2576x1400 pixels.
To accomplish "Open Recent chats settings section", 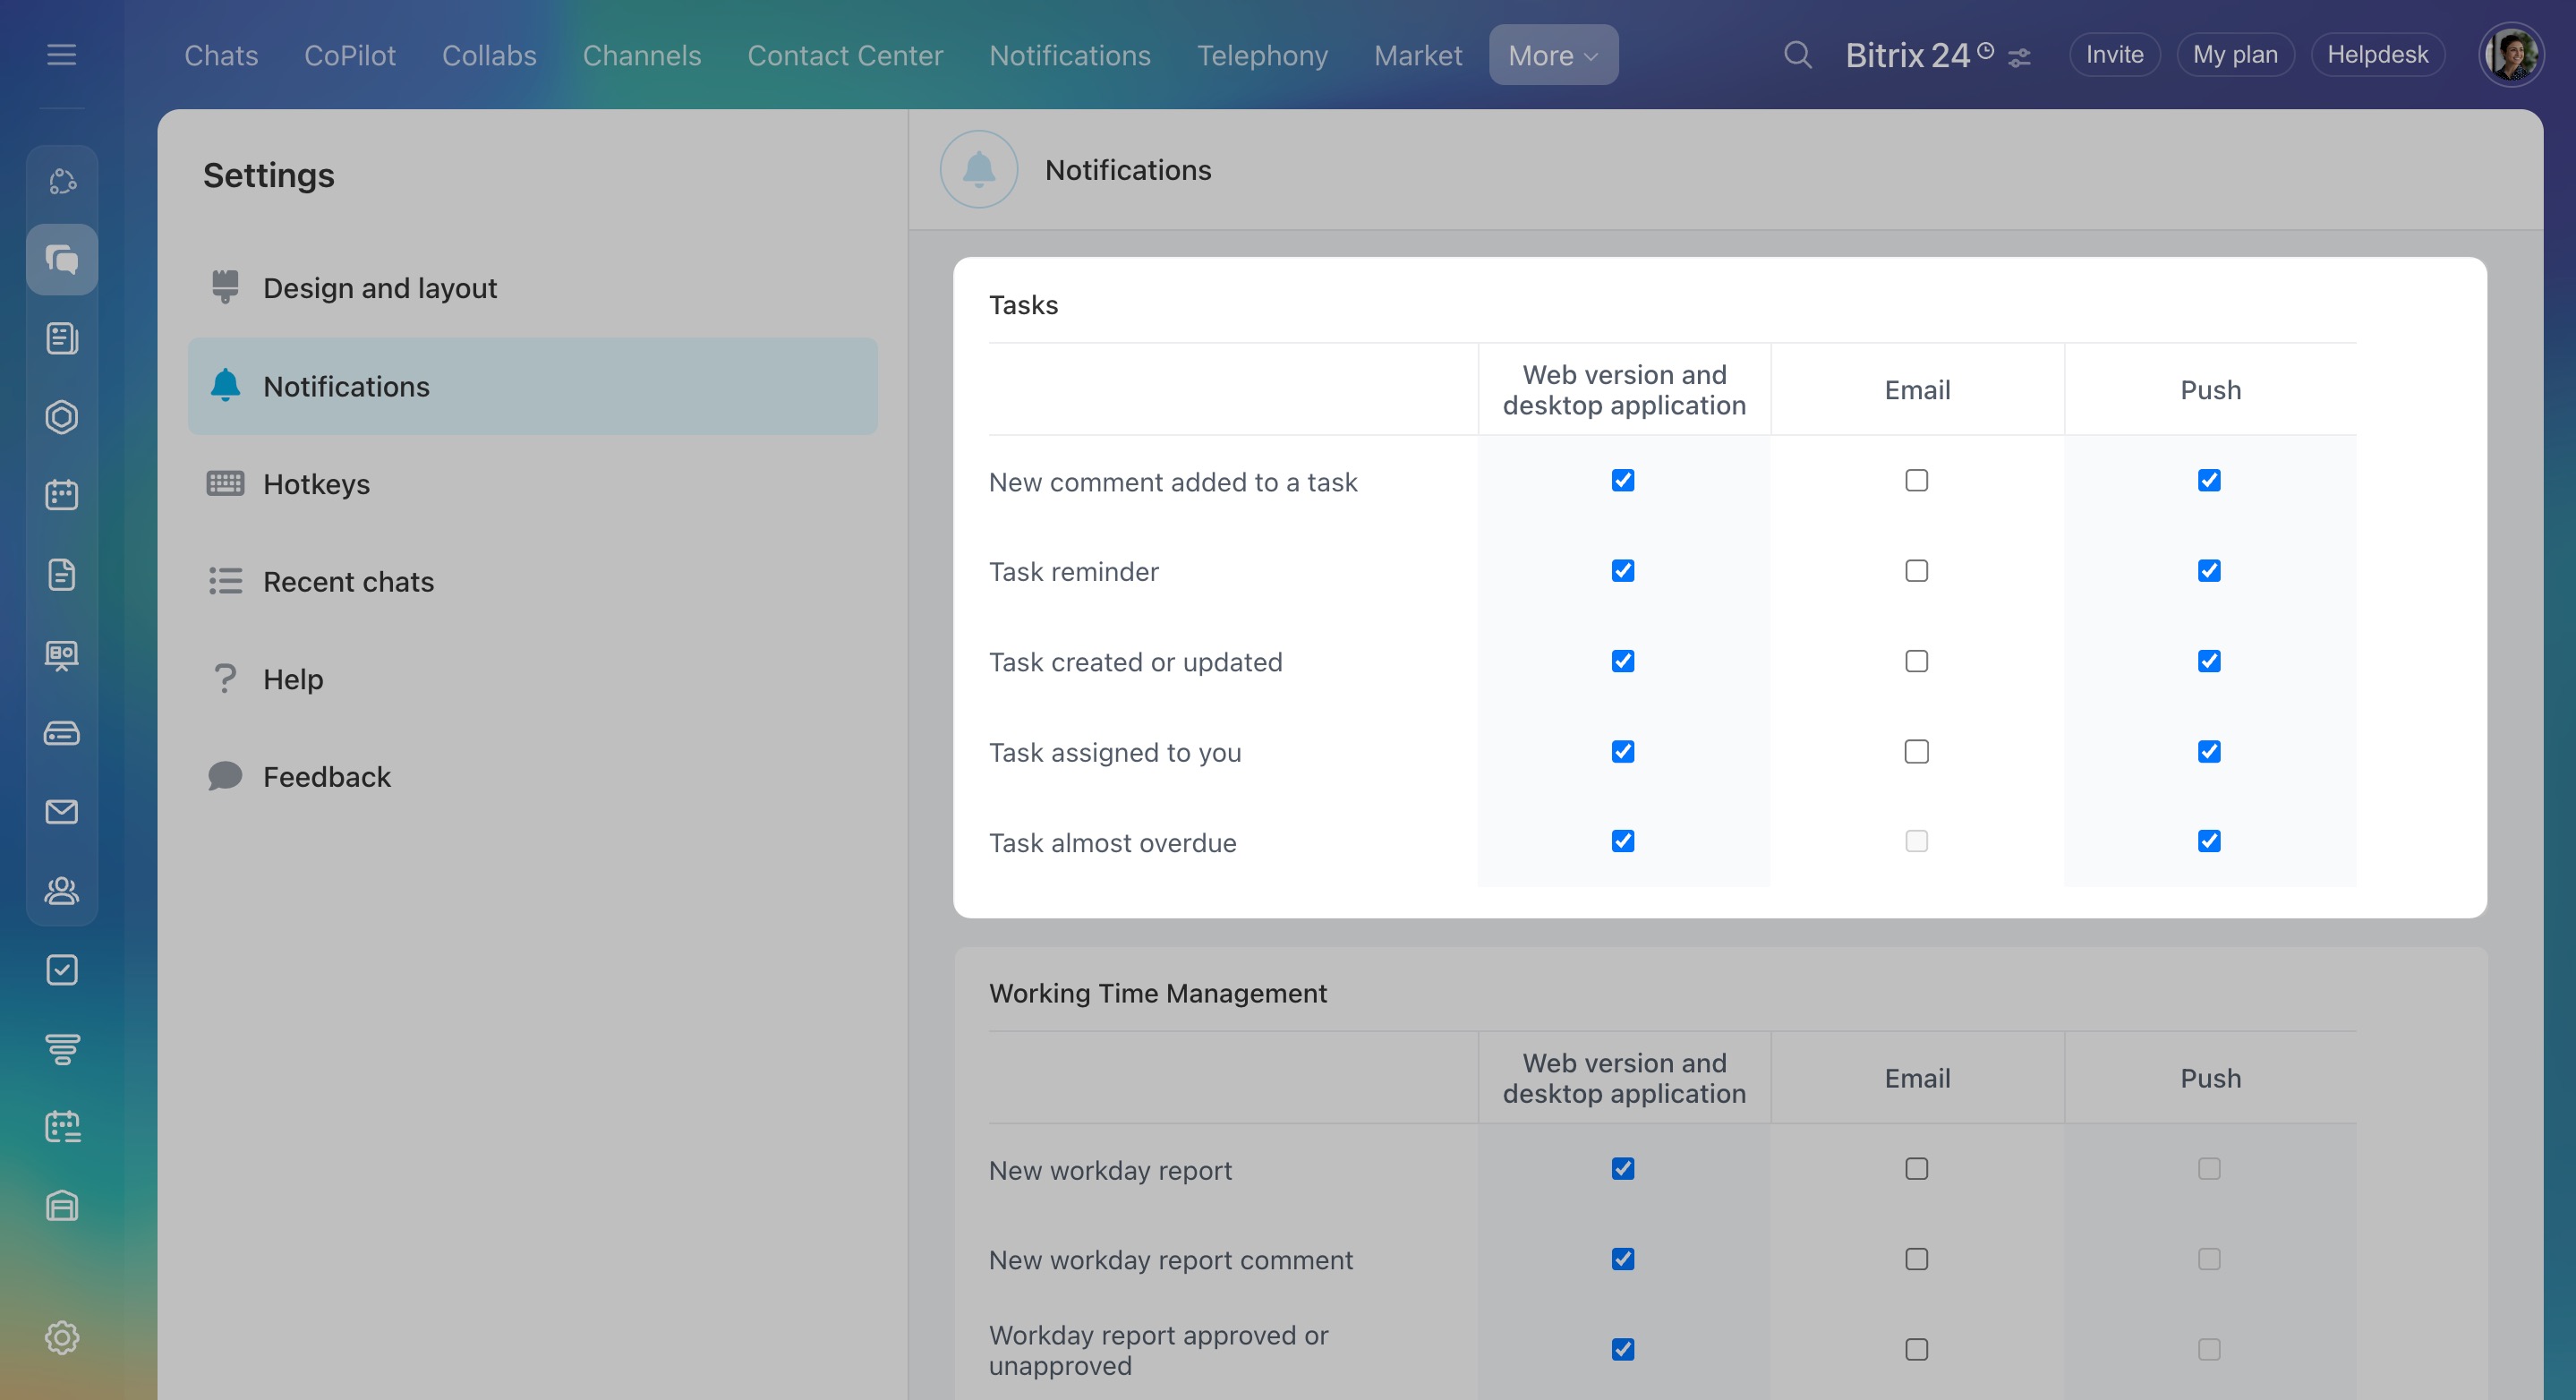I will pyautogui.click(x=533, y=581).
